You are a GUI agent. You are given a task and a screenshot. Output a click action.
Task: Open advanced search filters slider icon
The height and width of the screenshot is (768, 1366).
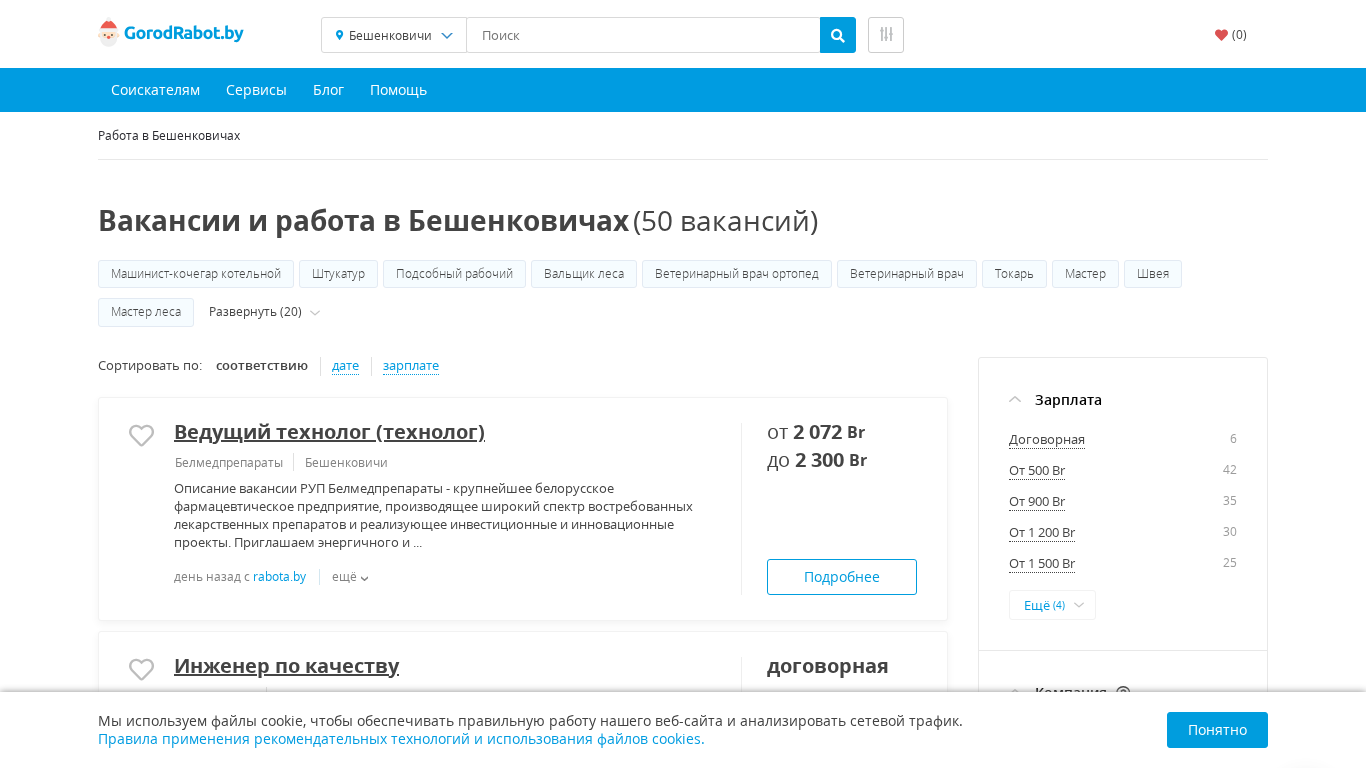coord(886,35)
